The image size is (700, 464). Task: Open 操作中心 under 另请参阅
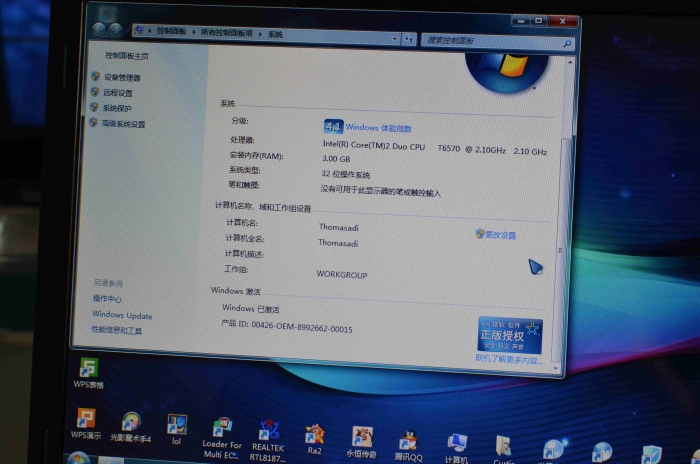pyautogui.click(x=107, y=298)
